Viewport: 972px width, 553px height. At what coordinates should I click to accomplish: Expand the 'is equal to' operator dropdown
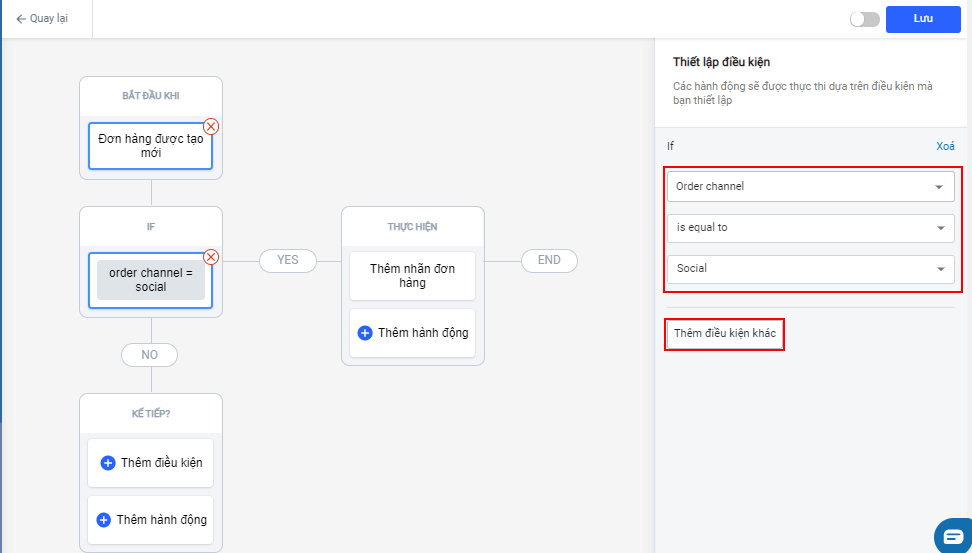point(810,228)
